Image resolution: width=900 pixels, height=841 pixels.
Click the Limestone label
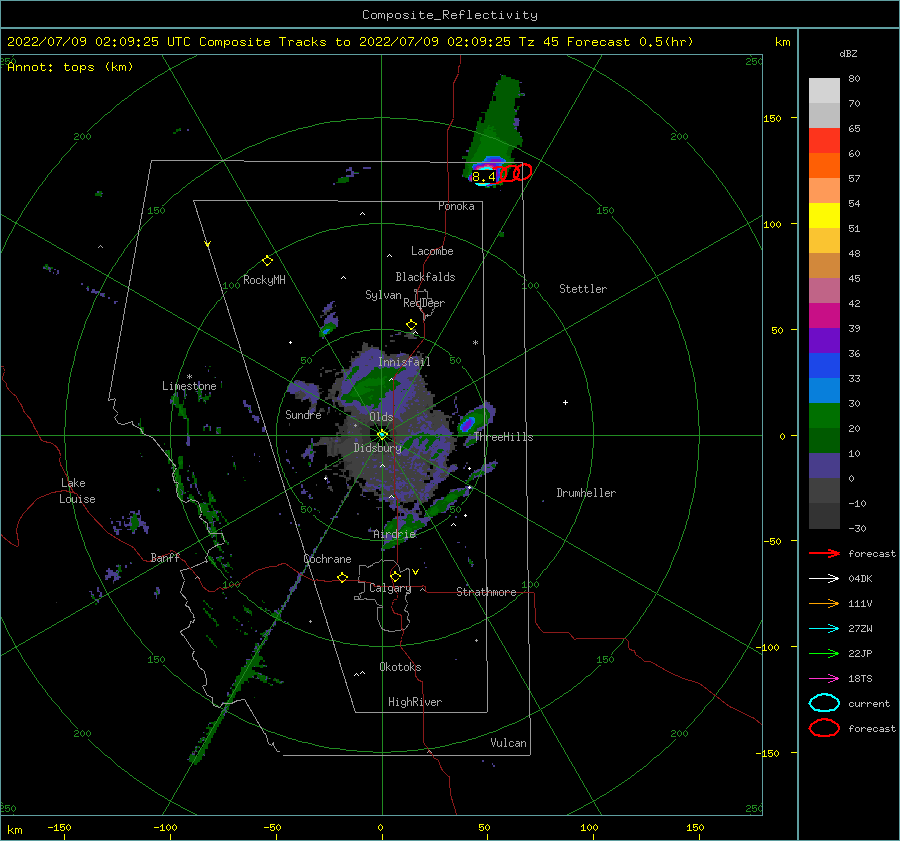click(189, 386)
